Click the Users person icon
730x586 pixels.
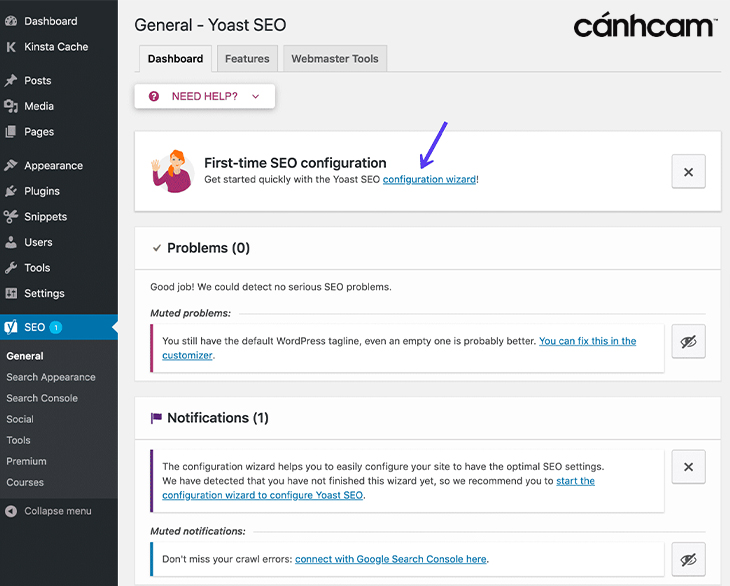11,242
